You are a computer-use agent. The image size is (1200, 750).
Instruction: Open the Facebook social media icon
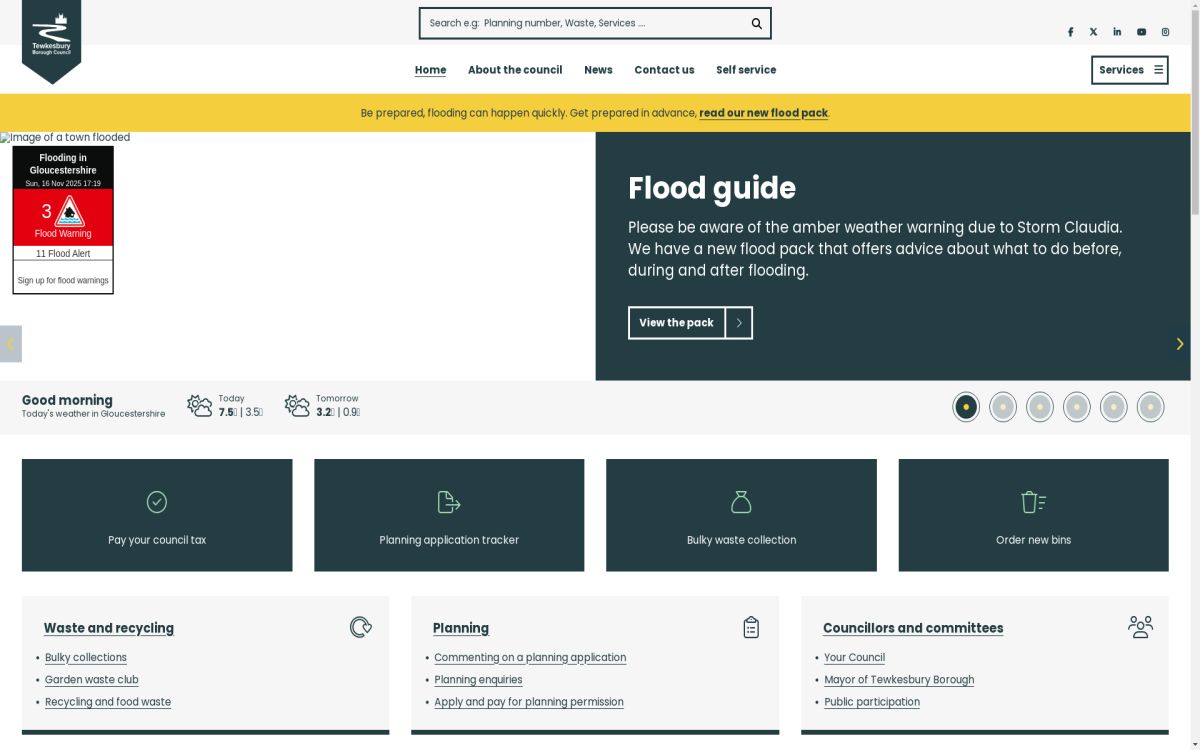pyautogui.click(x=1070, y=31)
